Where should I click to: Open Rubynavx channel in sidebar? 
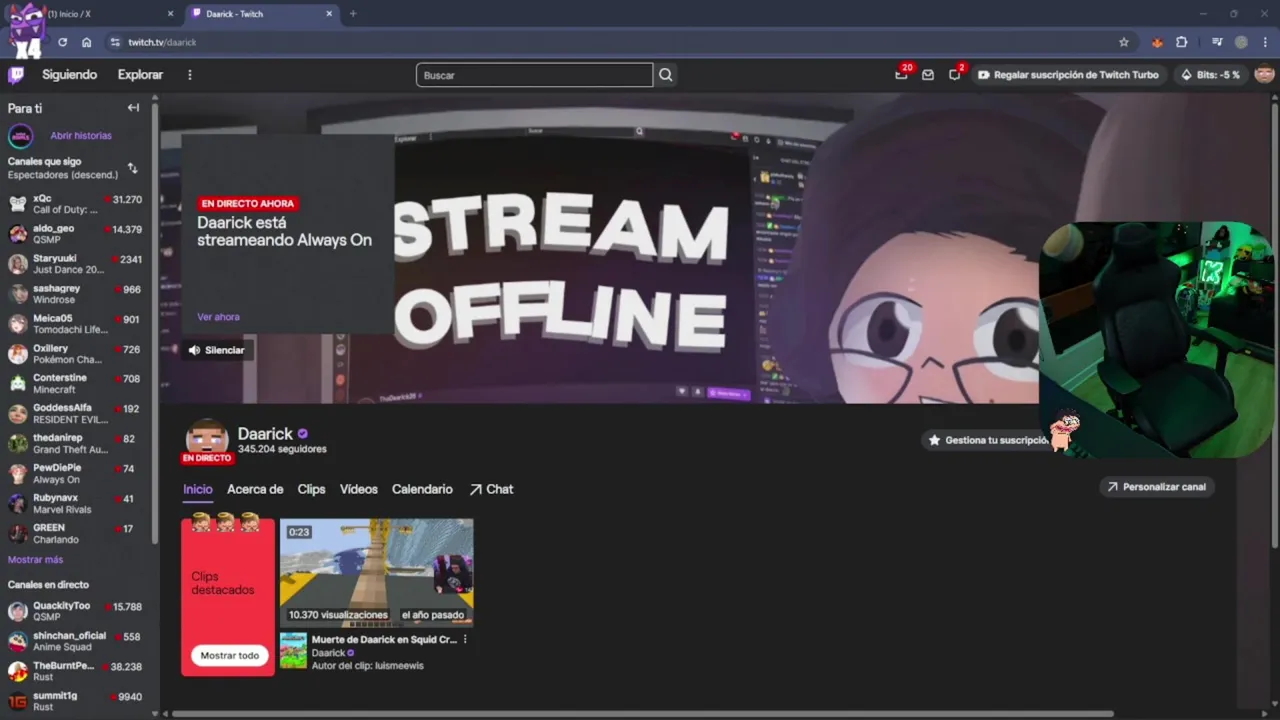point(75,503)
